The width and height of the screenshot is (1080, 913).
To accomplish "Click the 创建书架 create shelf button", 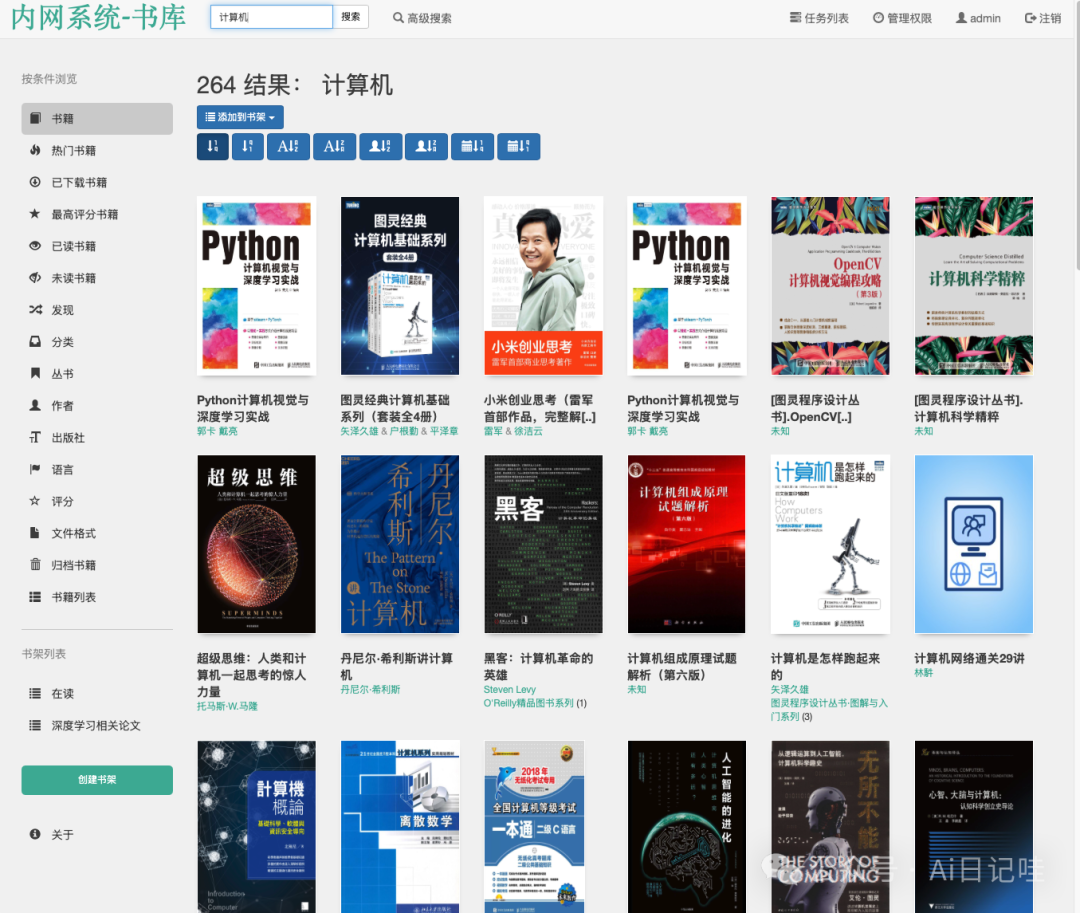I will (x=97, y=779).
